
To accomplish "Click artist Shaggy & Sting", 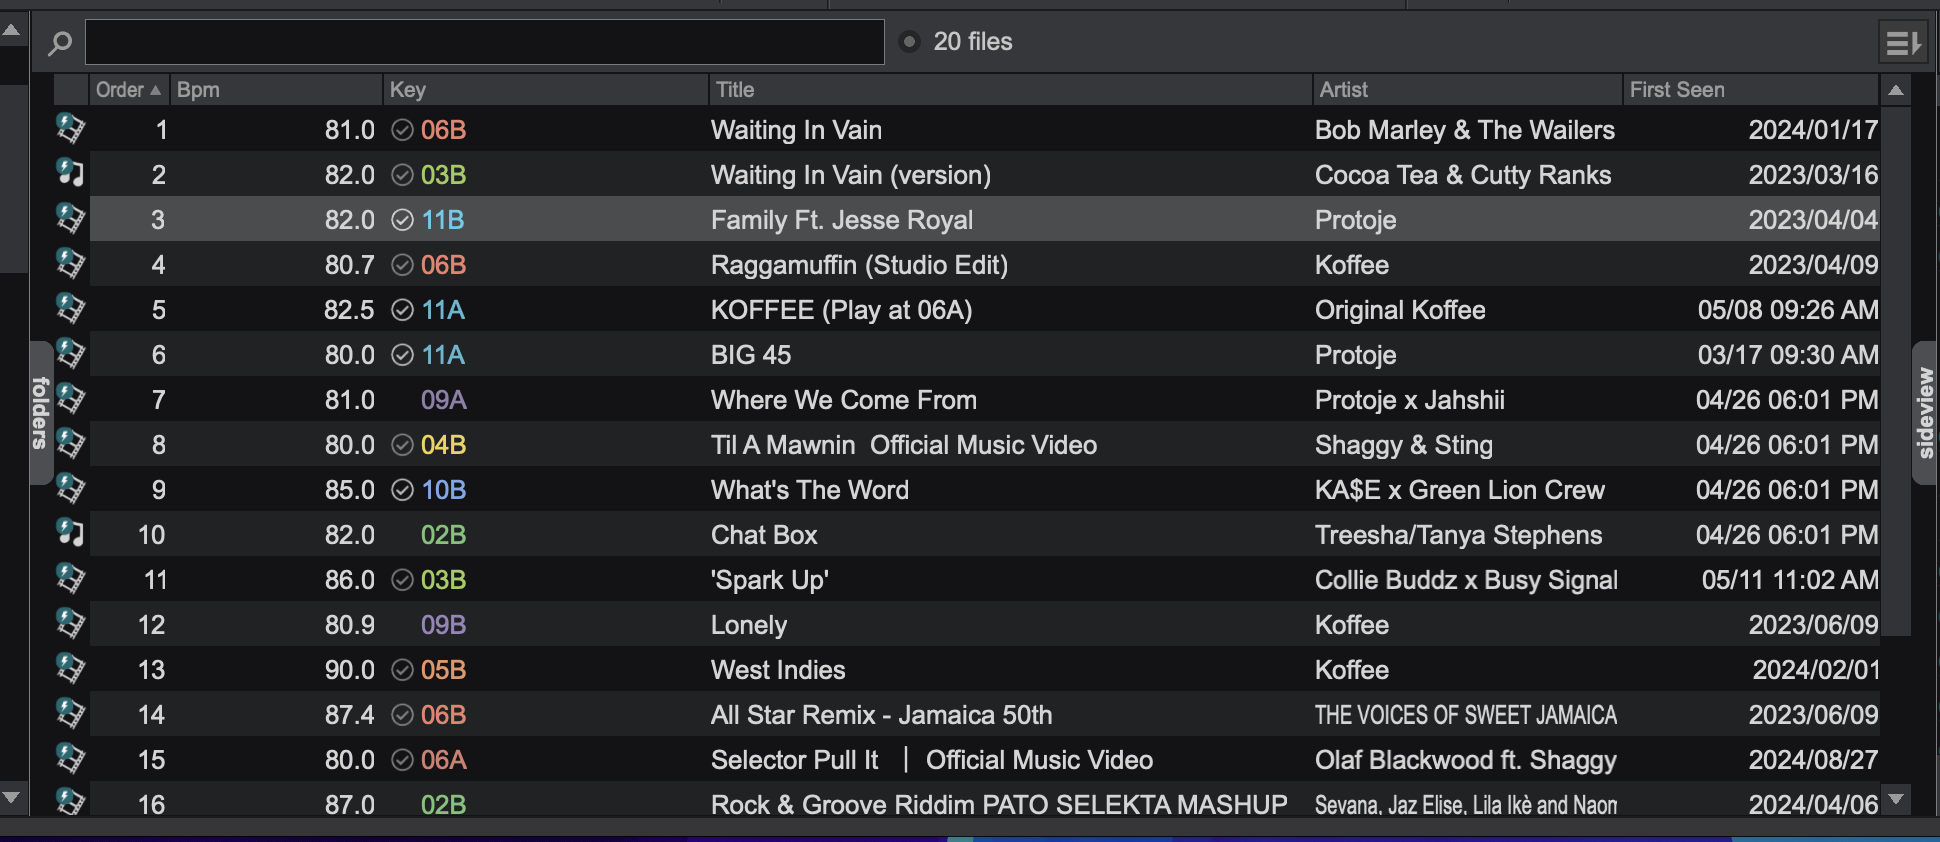I will tap(1404, 445).
